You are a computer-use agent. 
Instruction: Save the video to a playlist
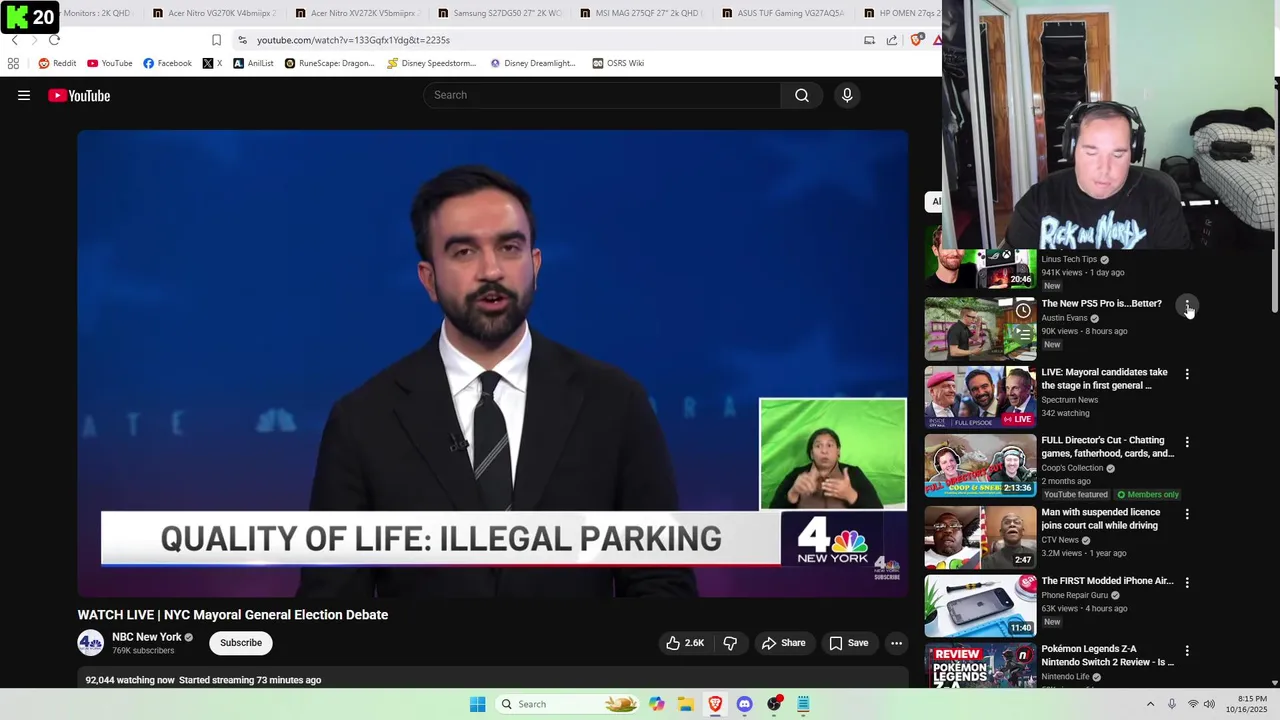pos(848,643)
